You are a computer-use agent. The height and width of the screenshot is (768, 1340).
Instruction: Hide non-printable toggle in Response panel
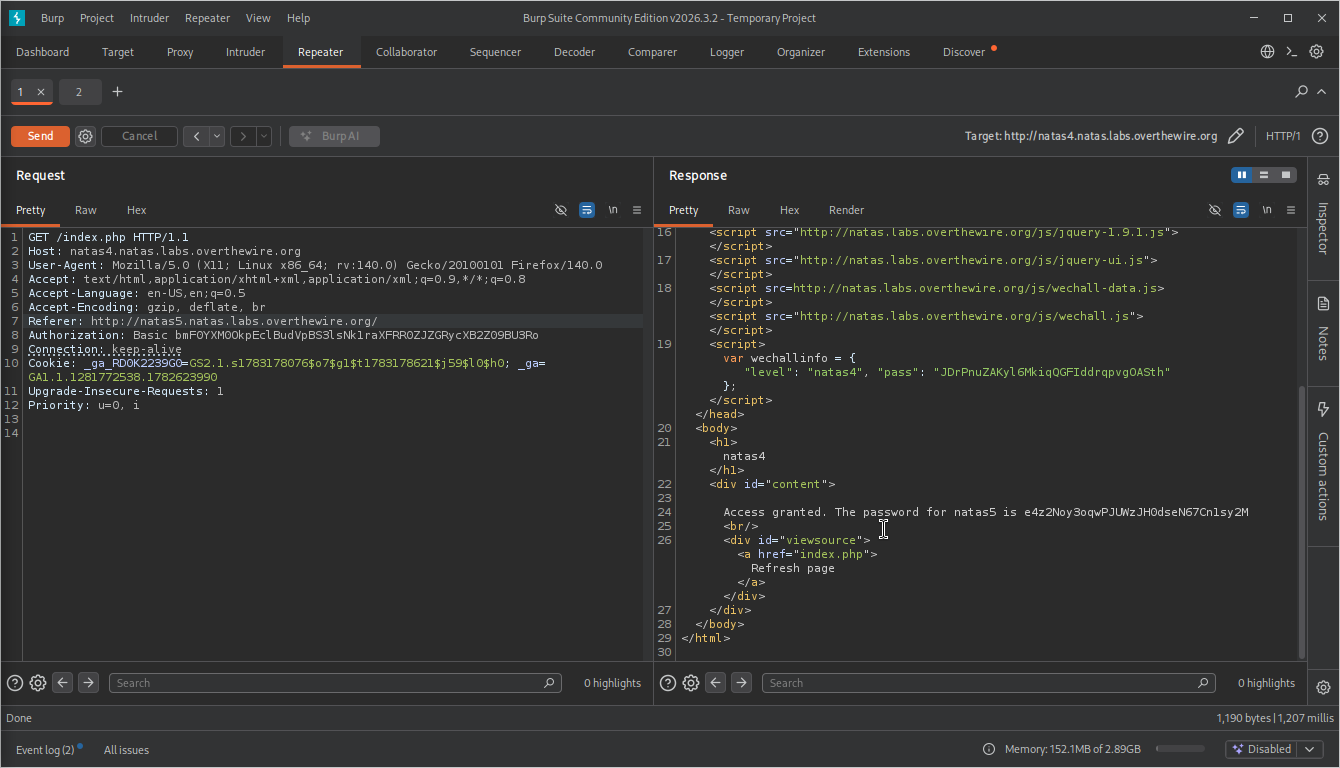1215,210
